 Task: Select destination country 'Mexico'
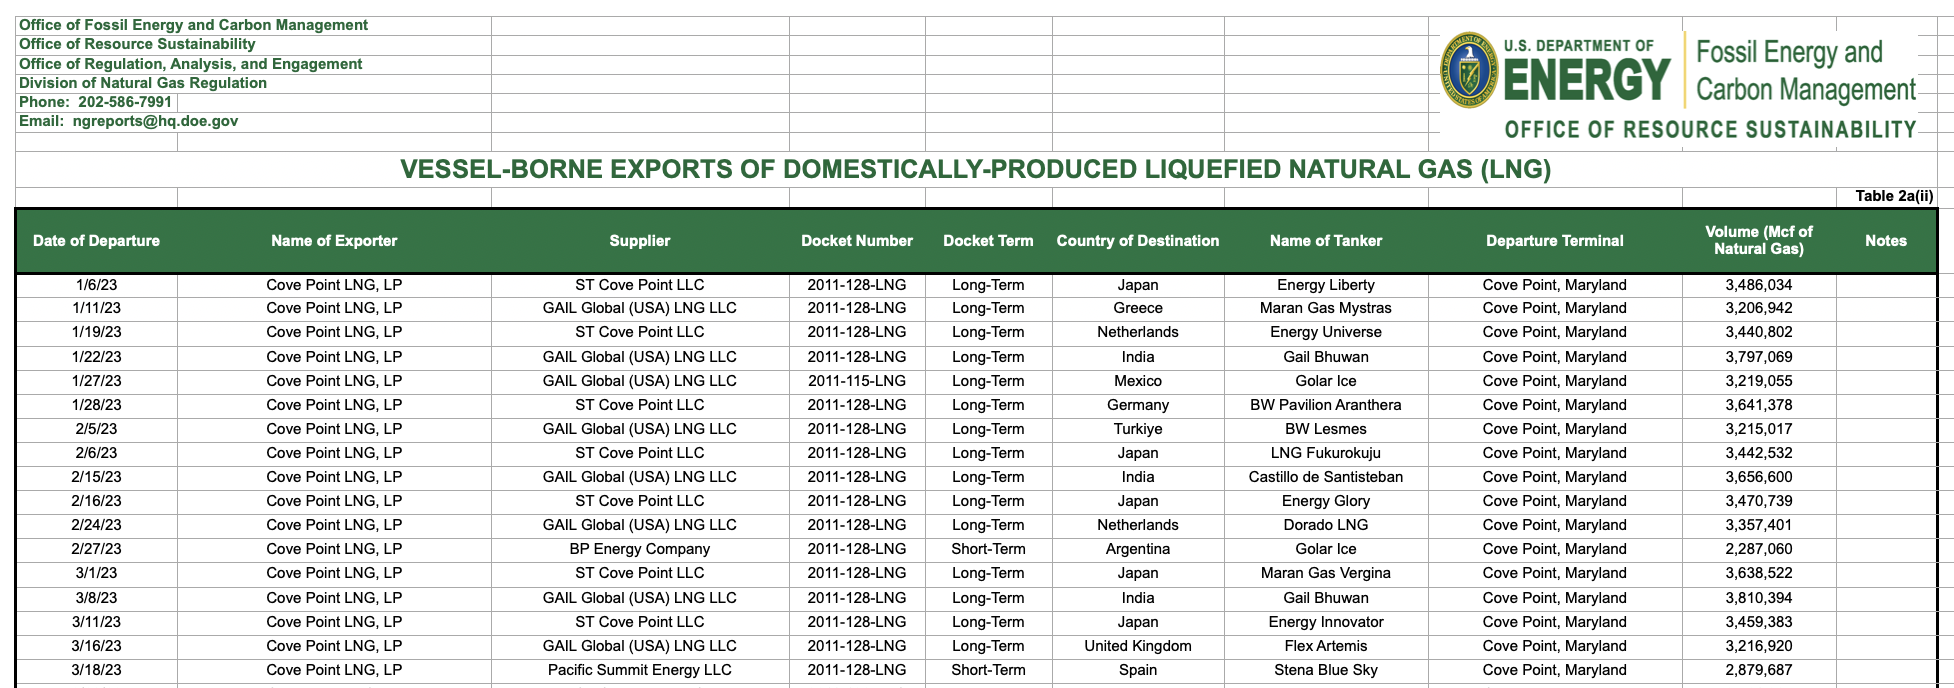pyautogui.click(x=1138, y=381)
